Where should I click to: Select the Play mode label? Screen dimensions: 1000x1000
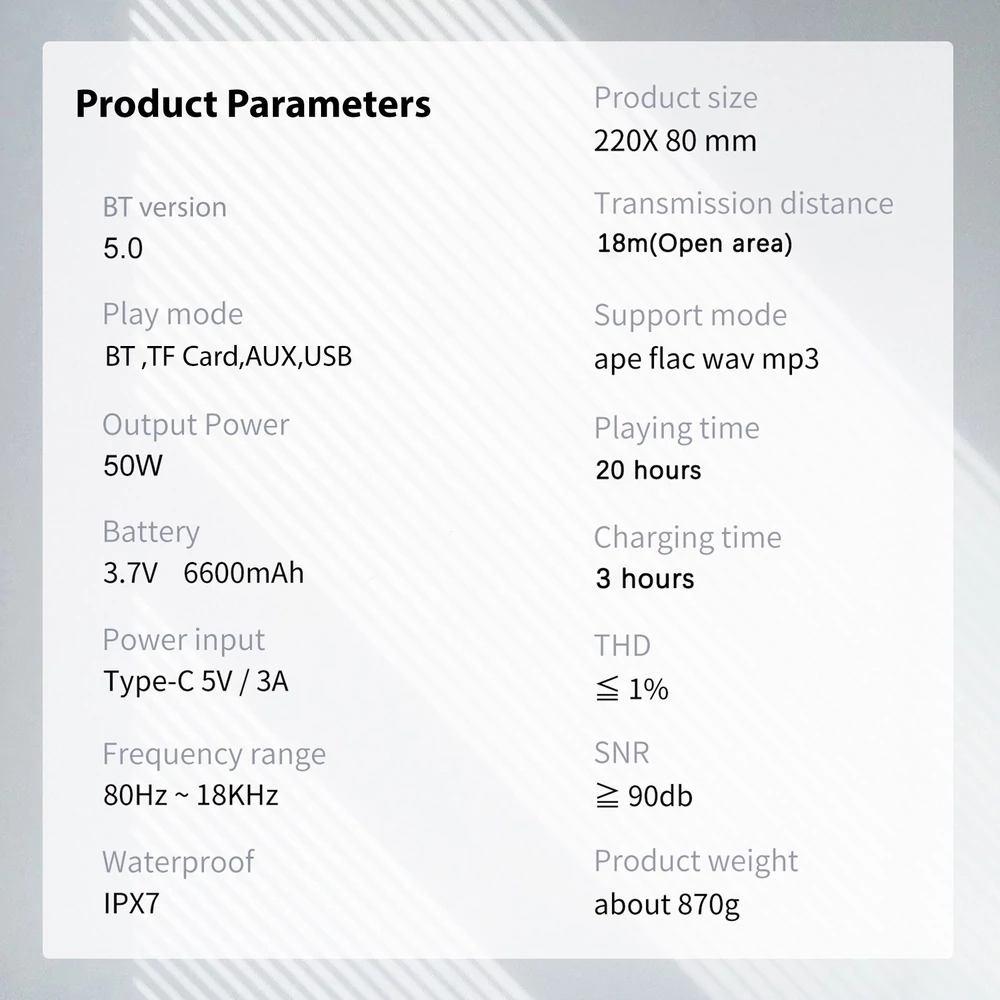pyautogui.click(x=173, y=314)
